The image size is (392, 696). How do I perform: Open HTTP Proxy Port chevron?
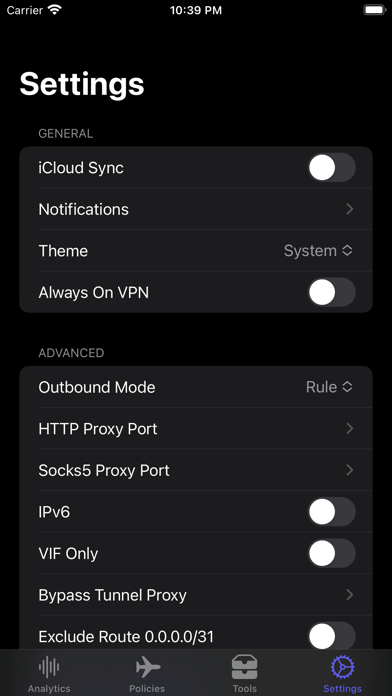pos(350,428)
